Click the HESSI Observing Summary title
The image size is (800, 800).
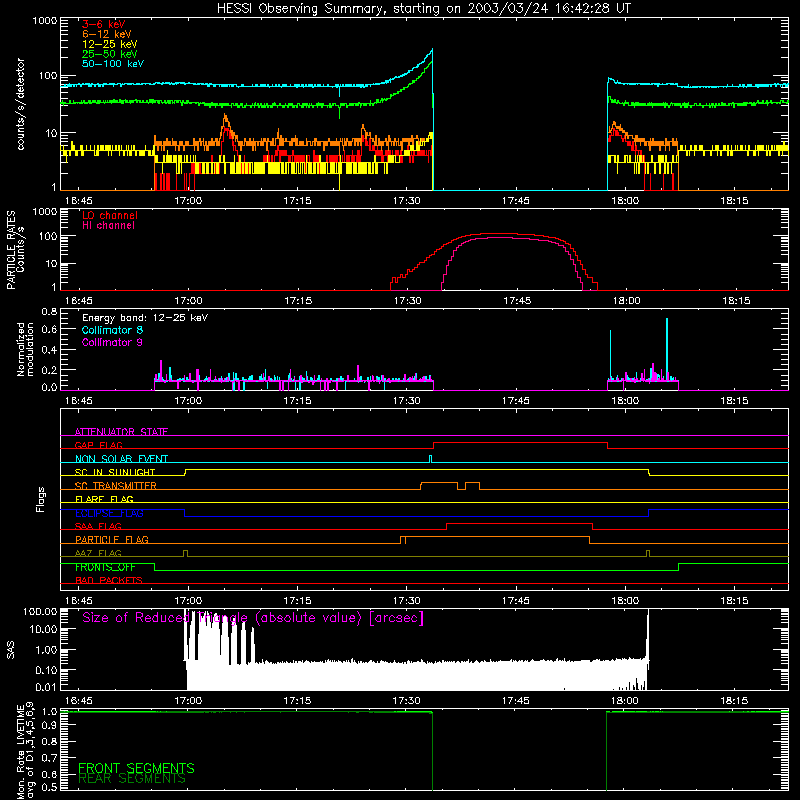click(x=424, y=9)
